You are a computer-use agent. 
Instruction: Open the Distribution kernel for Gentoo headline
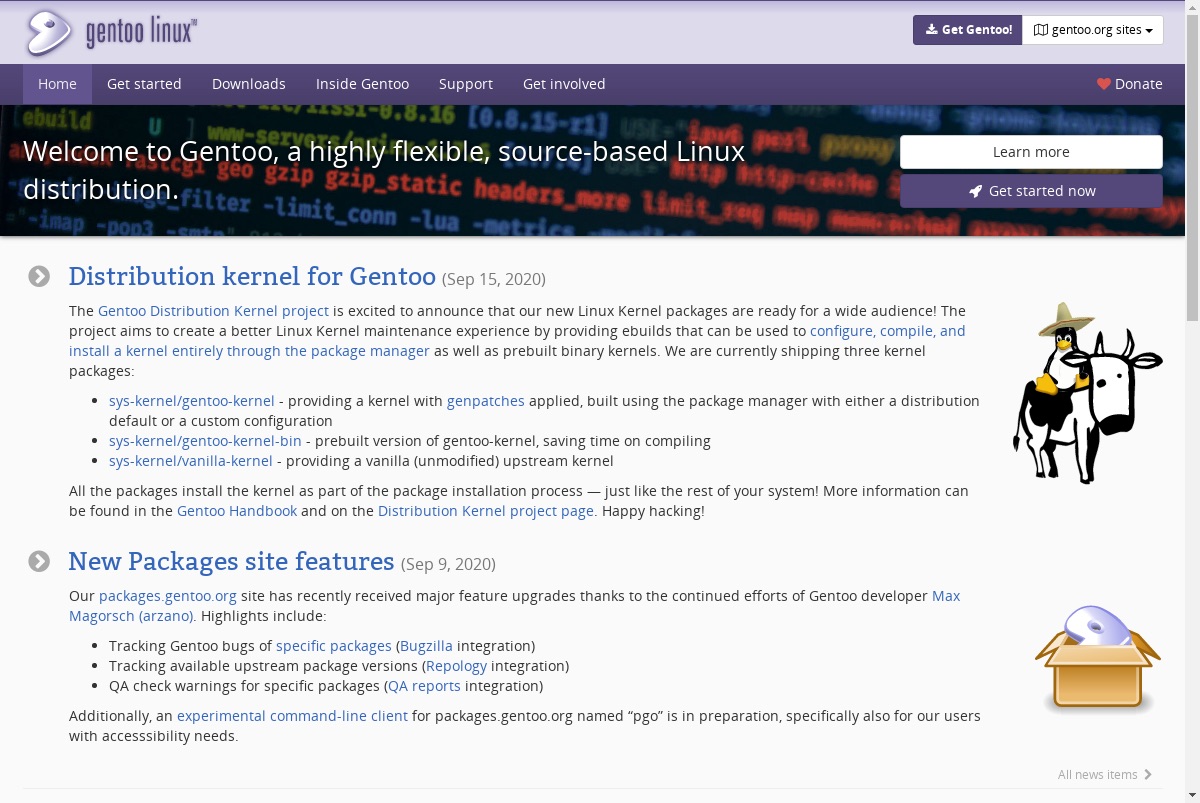252,276
